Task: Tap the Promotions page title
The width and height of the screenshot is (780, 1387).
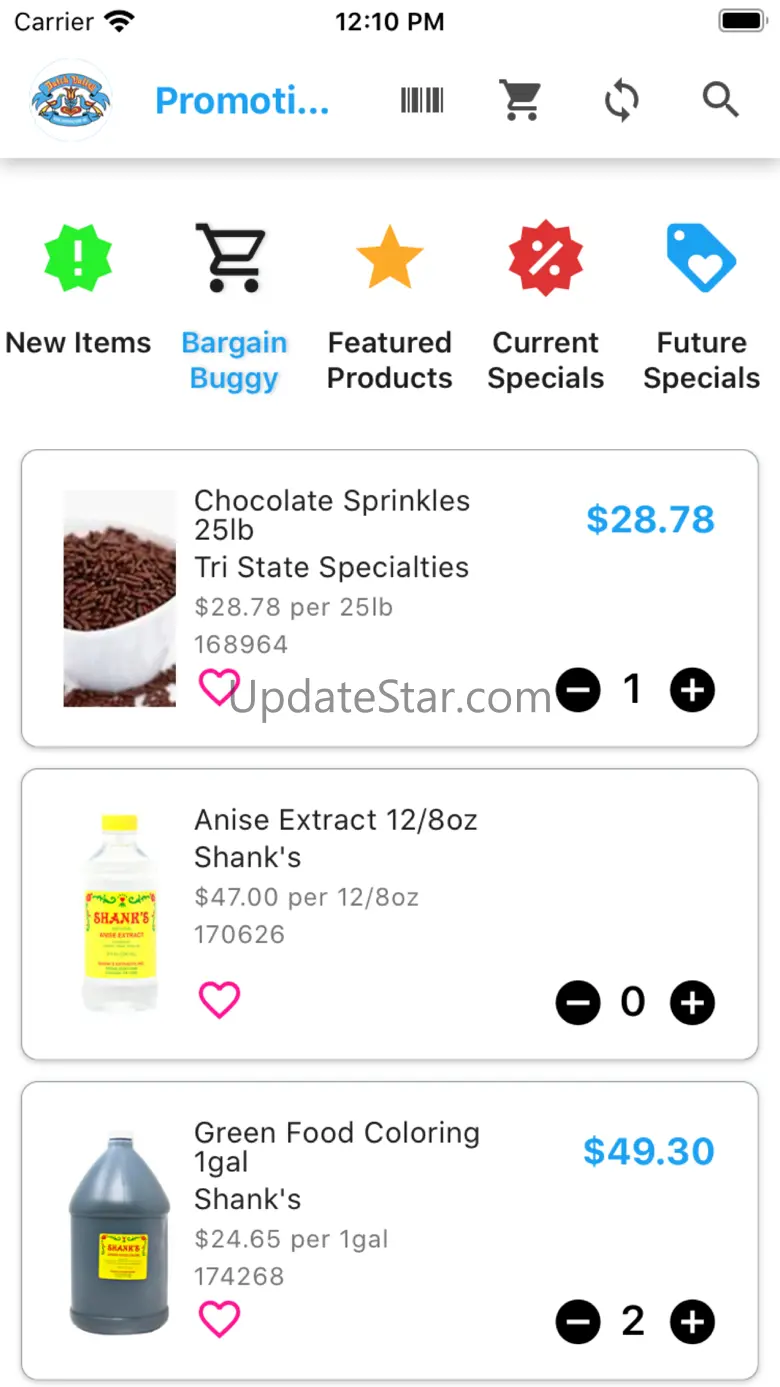Action: click(242, 101)
